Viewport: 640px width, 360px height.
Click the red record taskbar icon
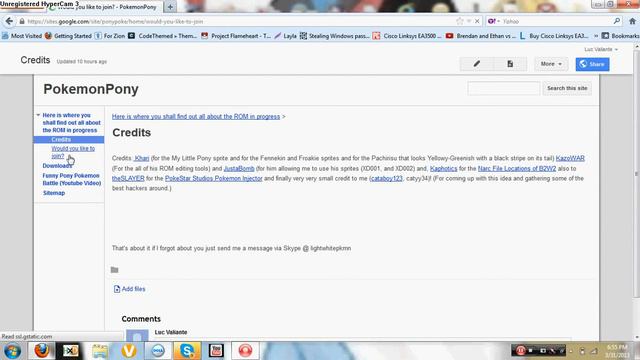(245, 351)
